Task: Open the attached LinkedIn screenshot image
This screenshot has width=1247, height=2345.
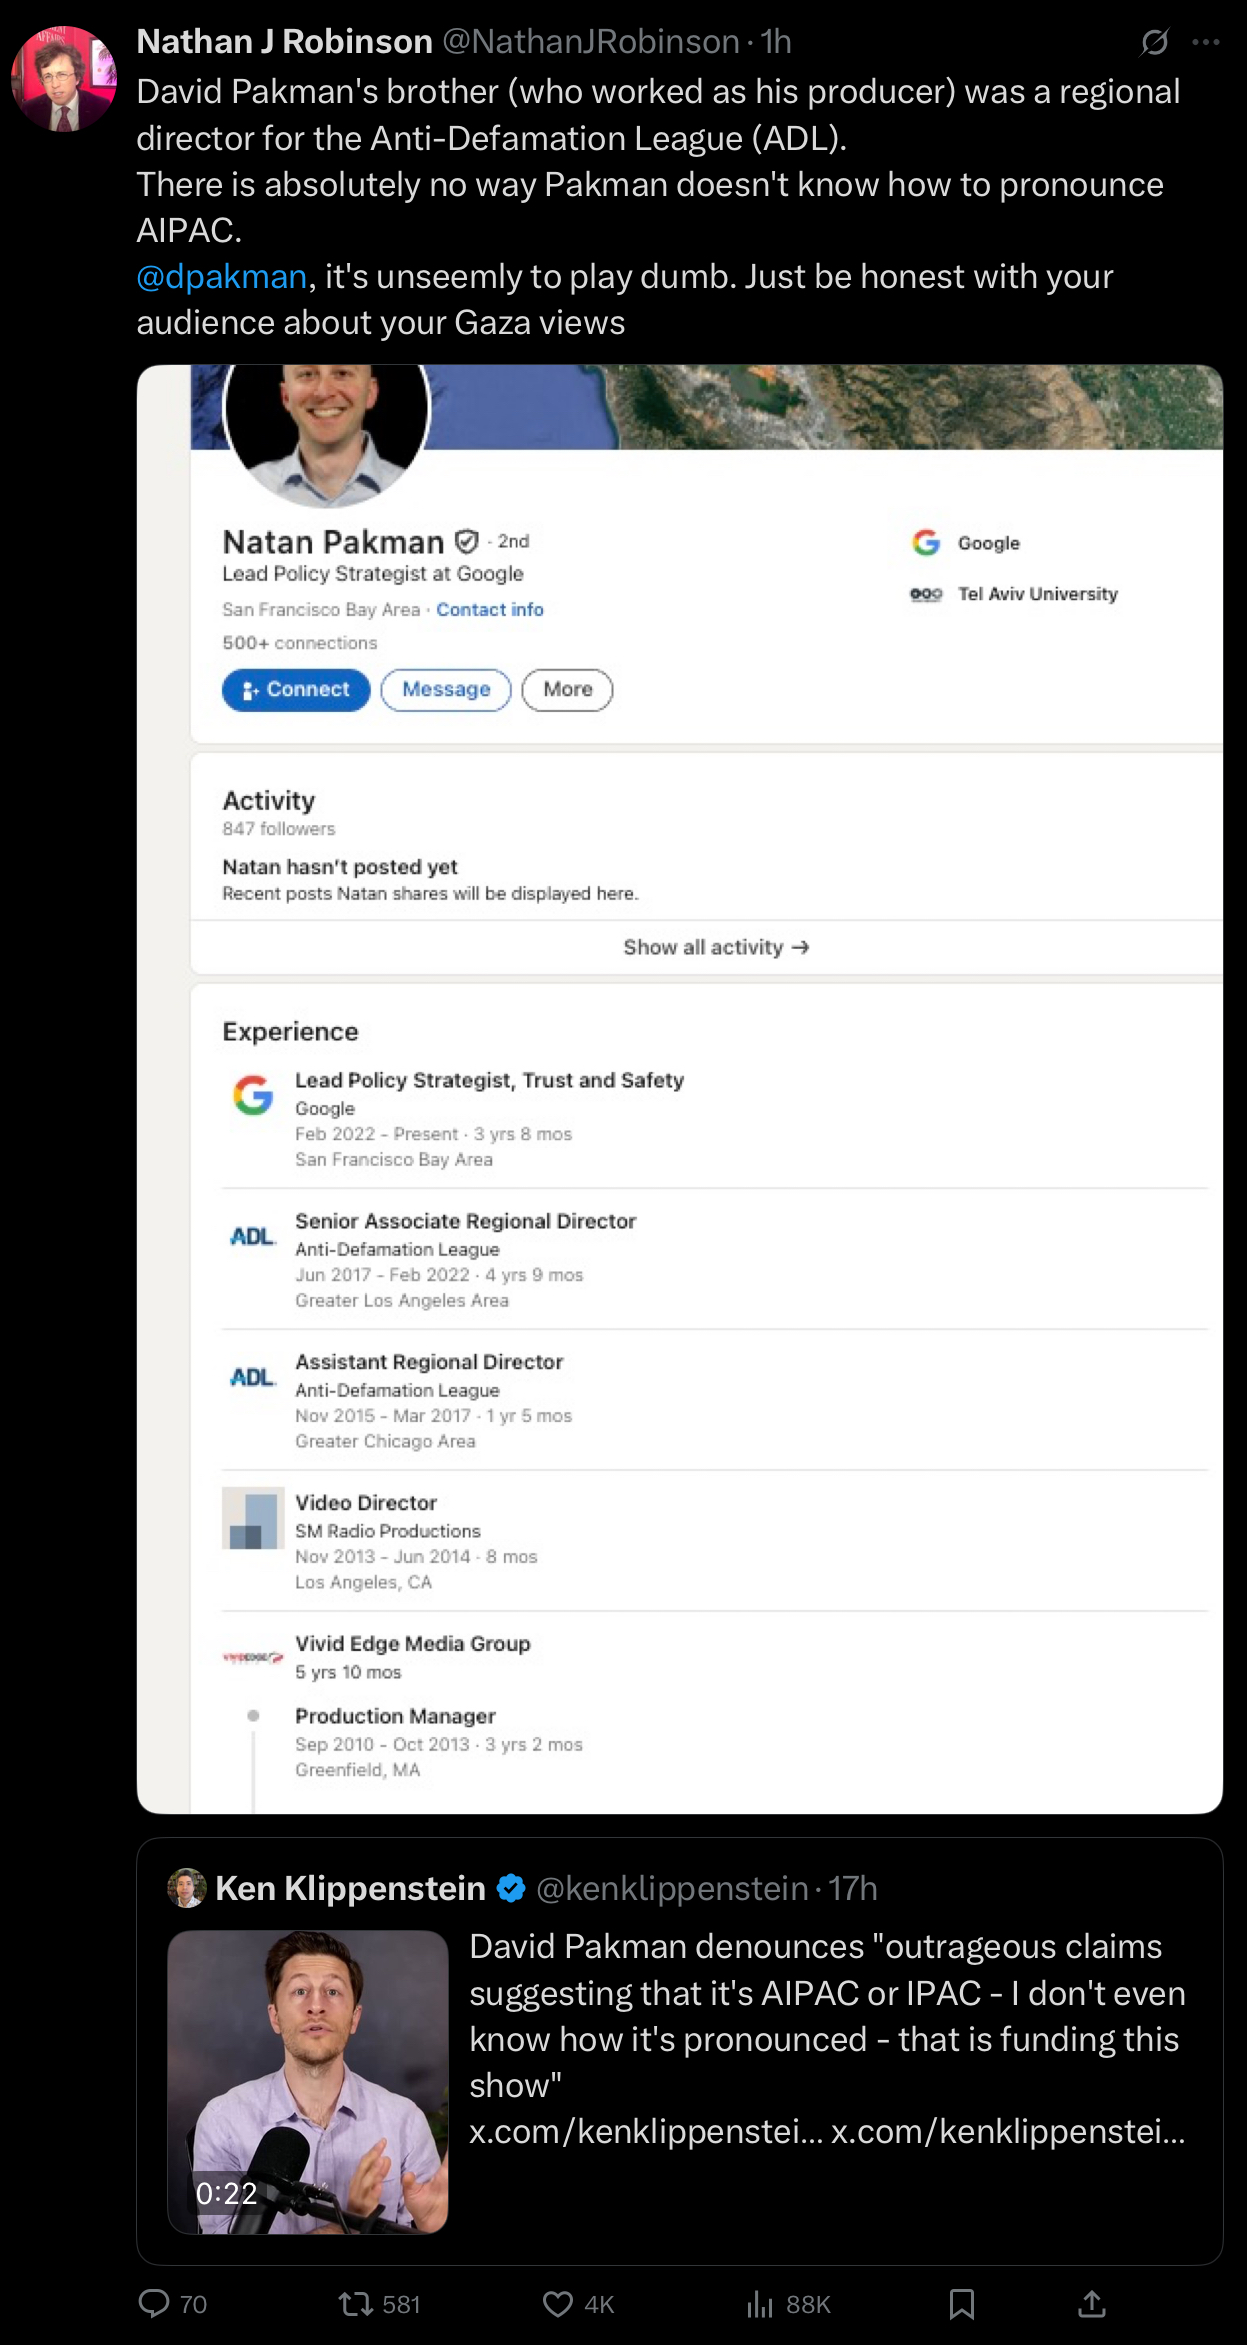Action: pyautogui.click(x=680, y=1089)
